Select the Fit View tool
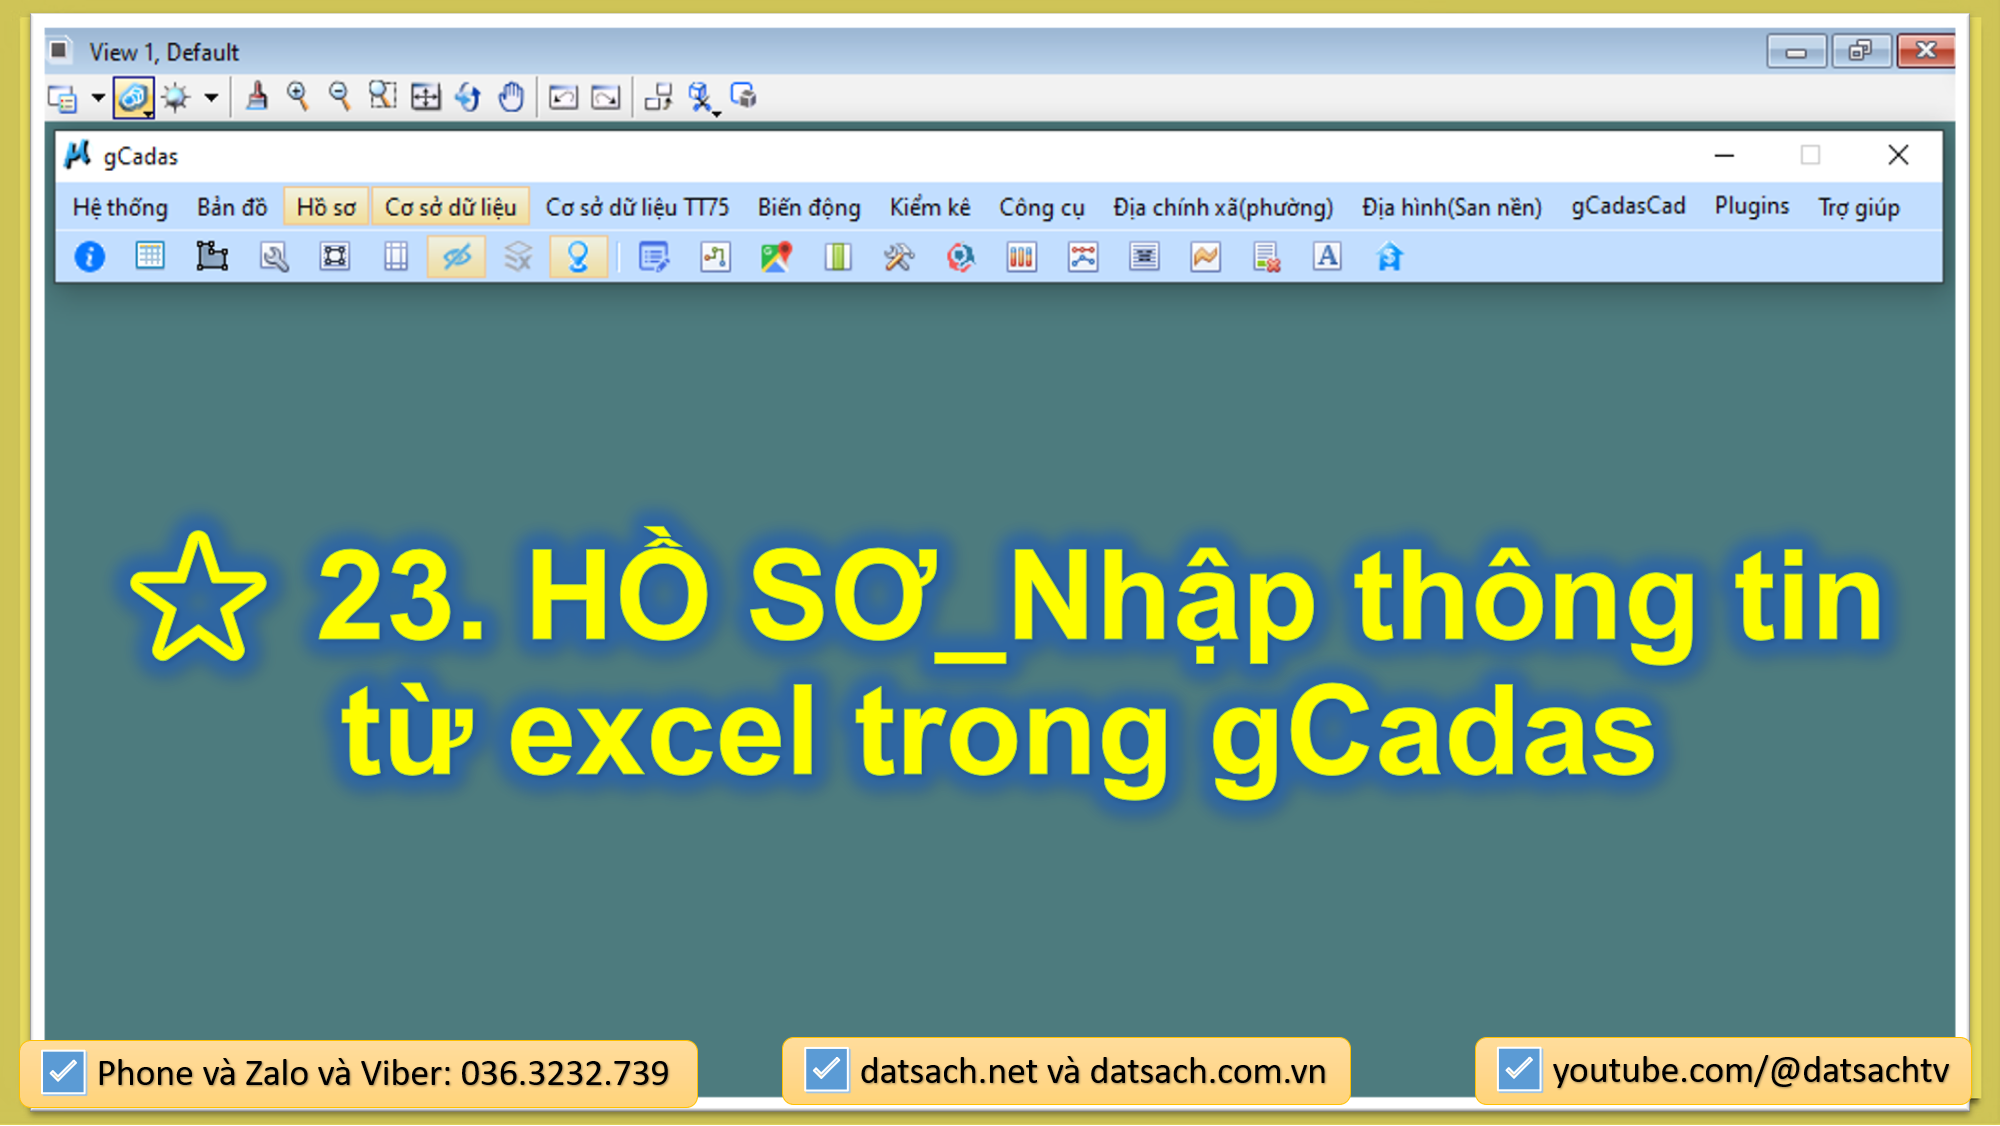Image resolution: width=2000 pixels, height=1126 pixels. (x=425, y=97)
